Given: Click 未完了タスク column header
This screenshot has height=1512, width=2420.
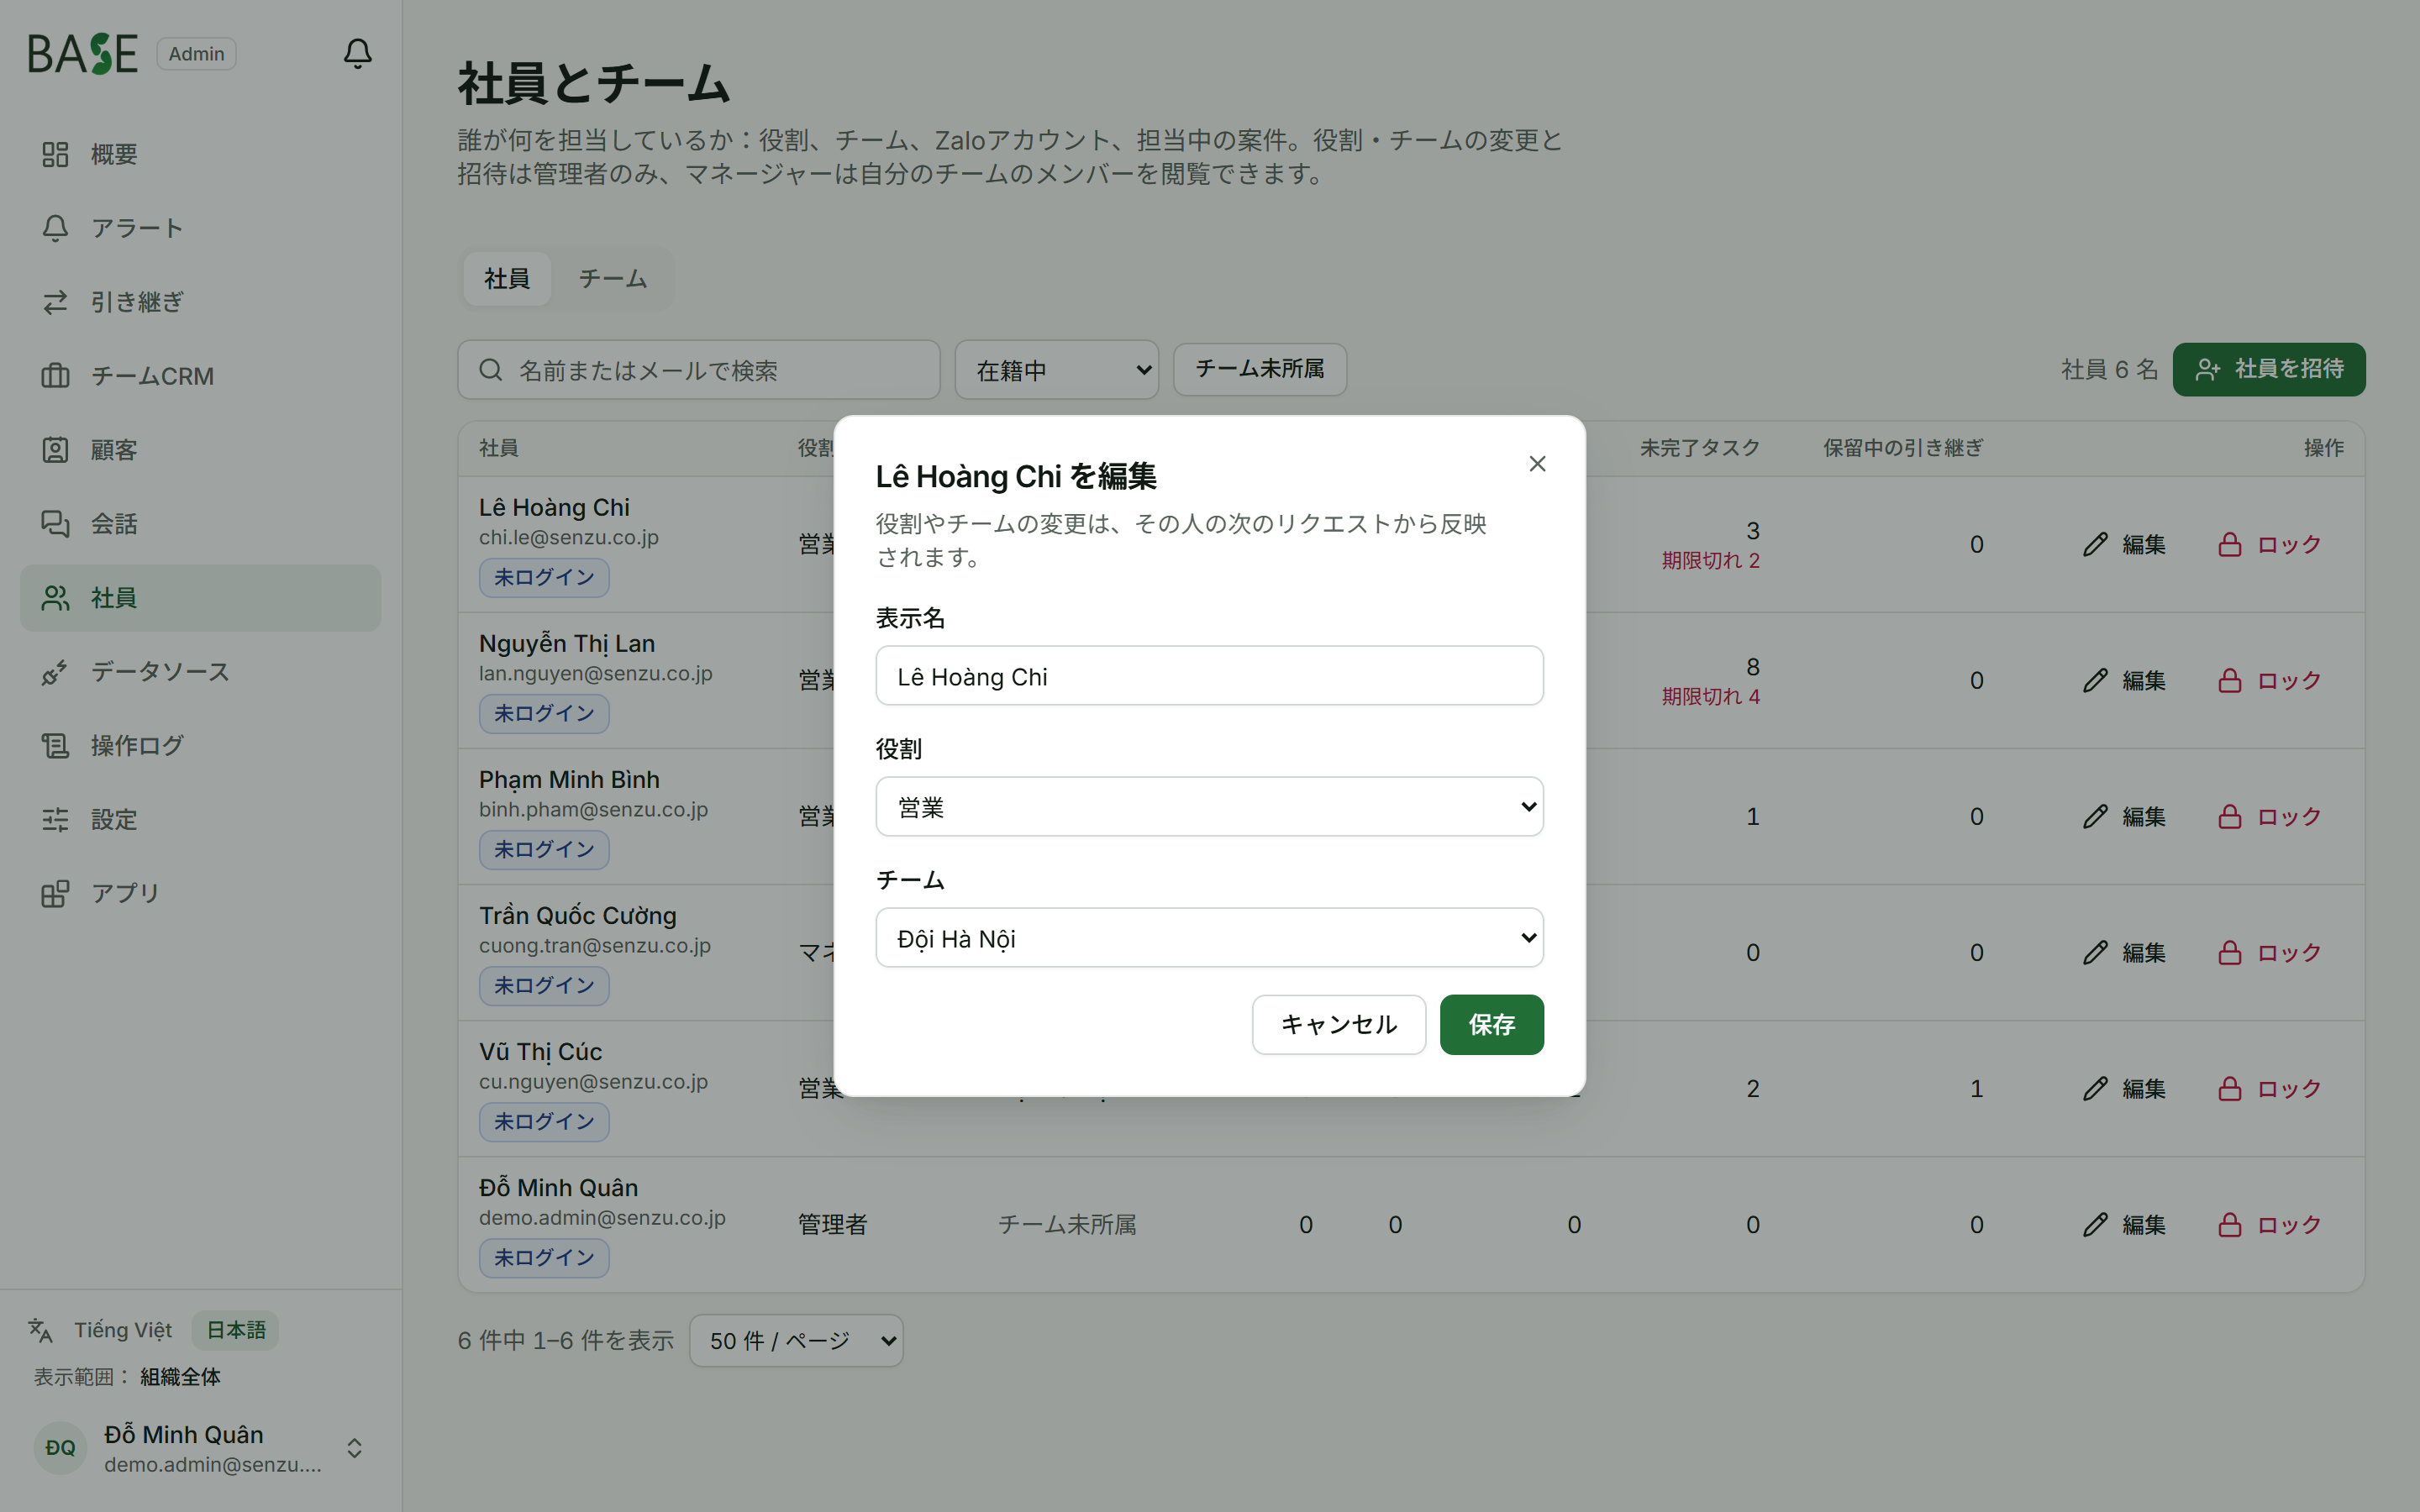Looking at the screenshot, I should point(1700,448).
